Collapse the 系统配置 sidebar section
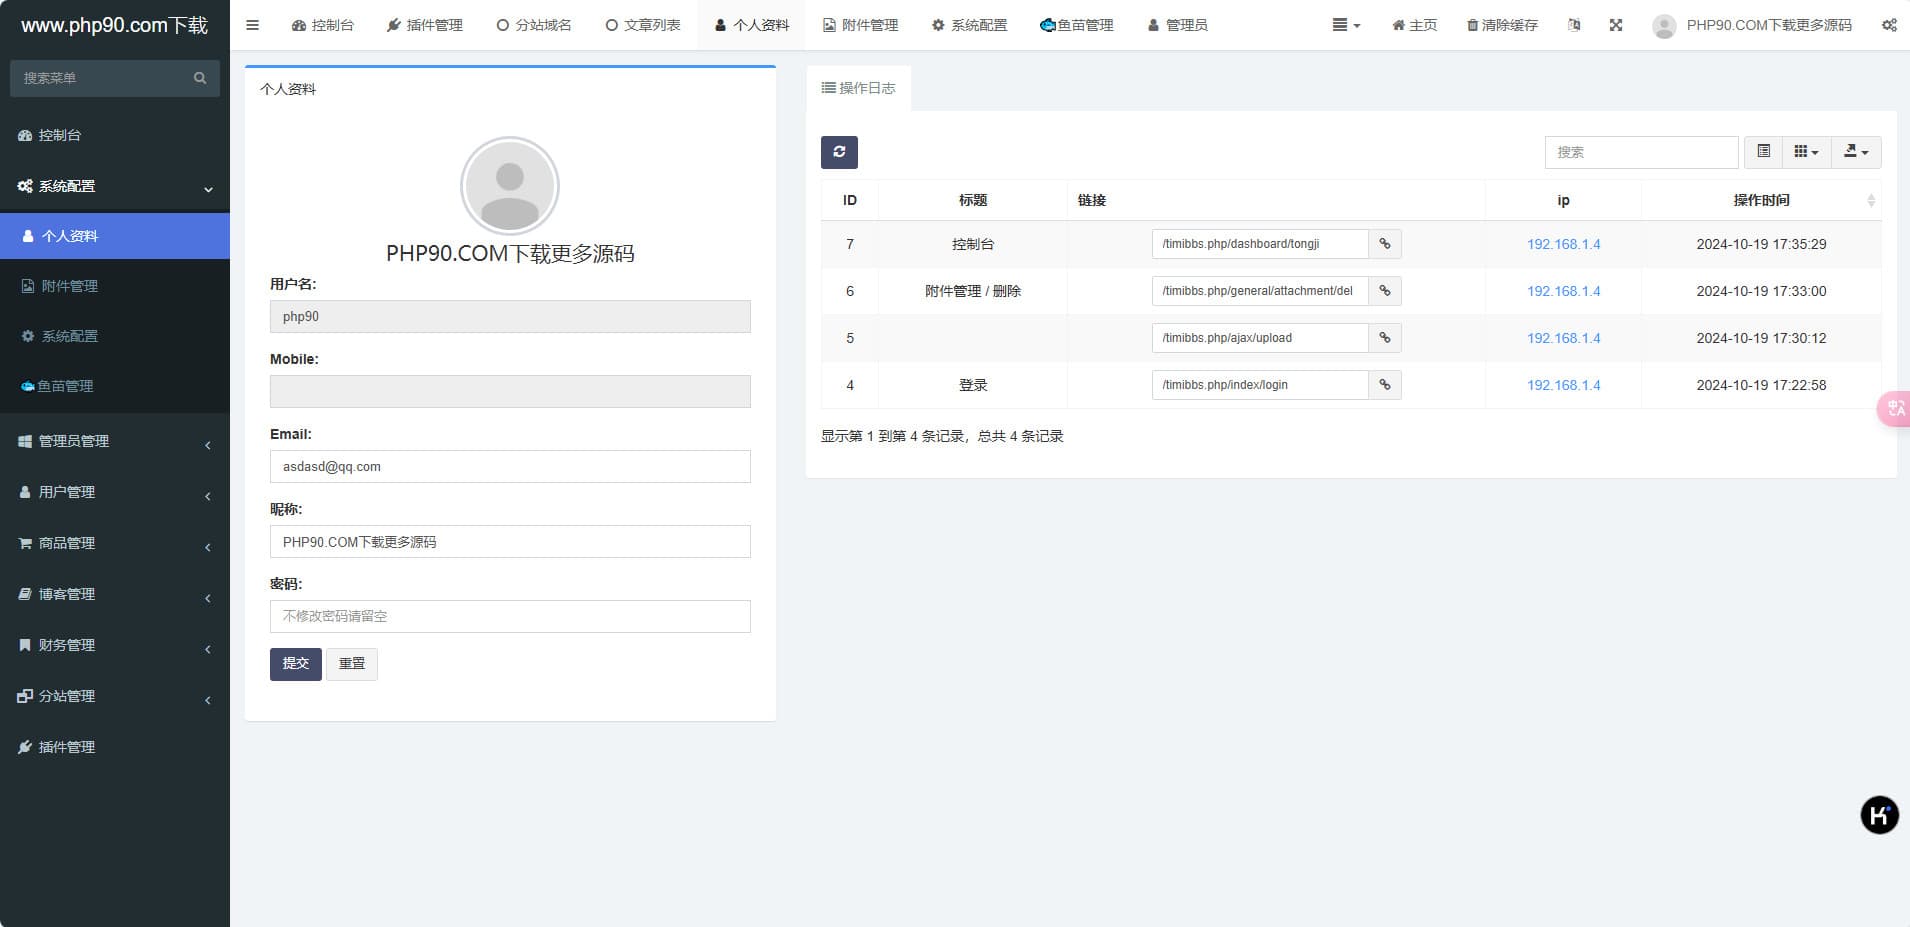The image size is (1910, 927). tap(114, 186)
